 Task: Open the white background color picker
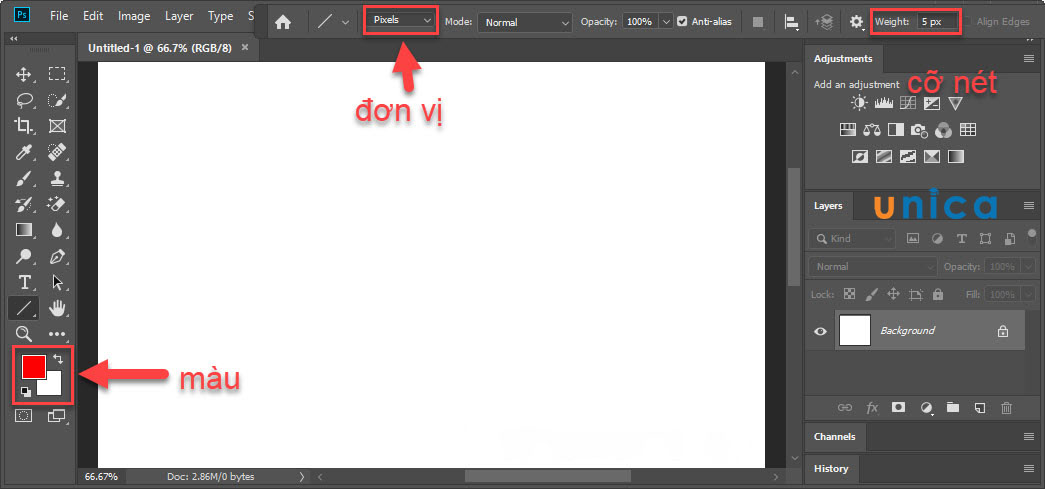click(53, 386)
